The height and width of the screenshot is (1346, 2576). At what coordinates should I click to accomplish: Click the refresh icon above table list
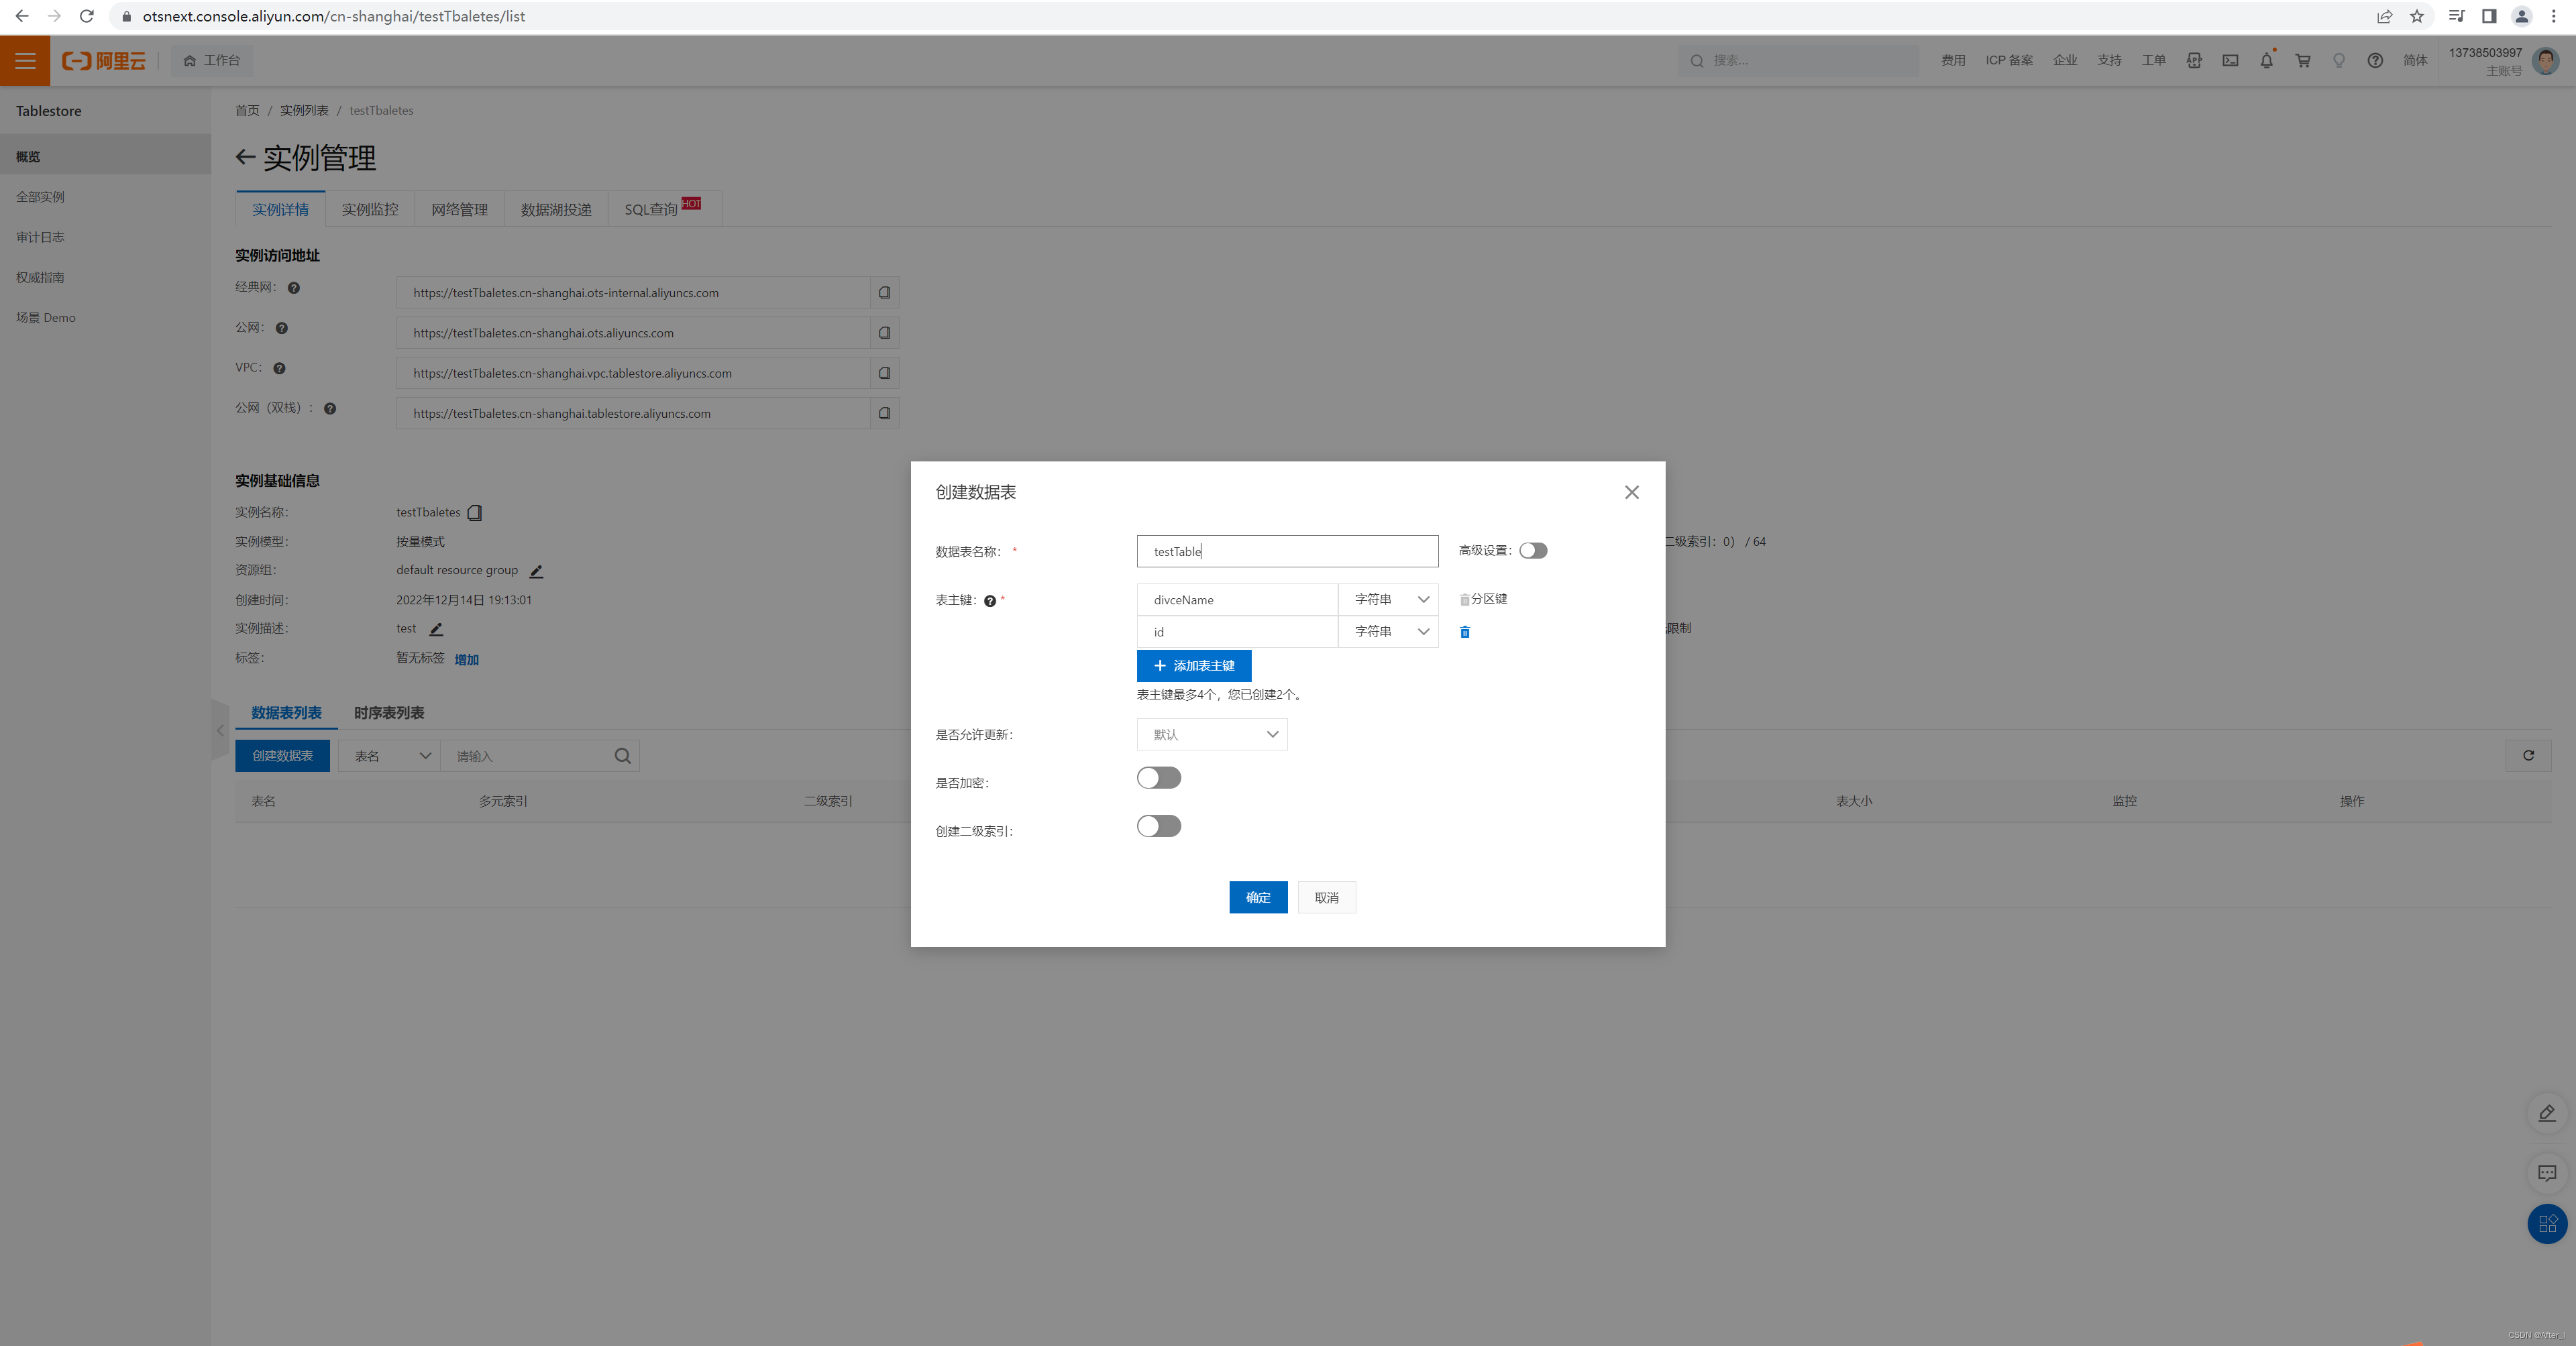pos(2528,756)
